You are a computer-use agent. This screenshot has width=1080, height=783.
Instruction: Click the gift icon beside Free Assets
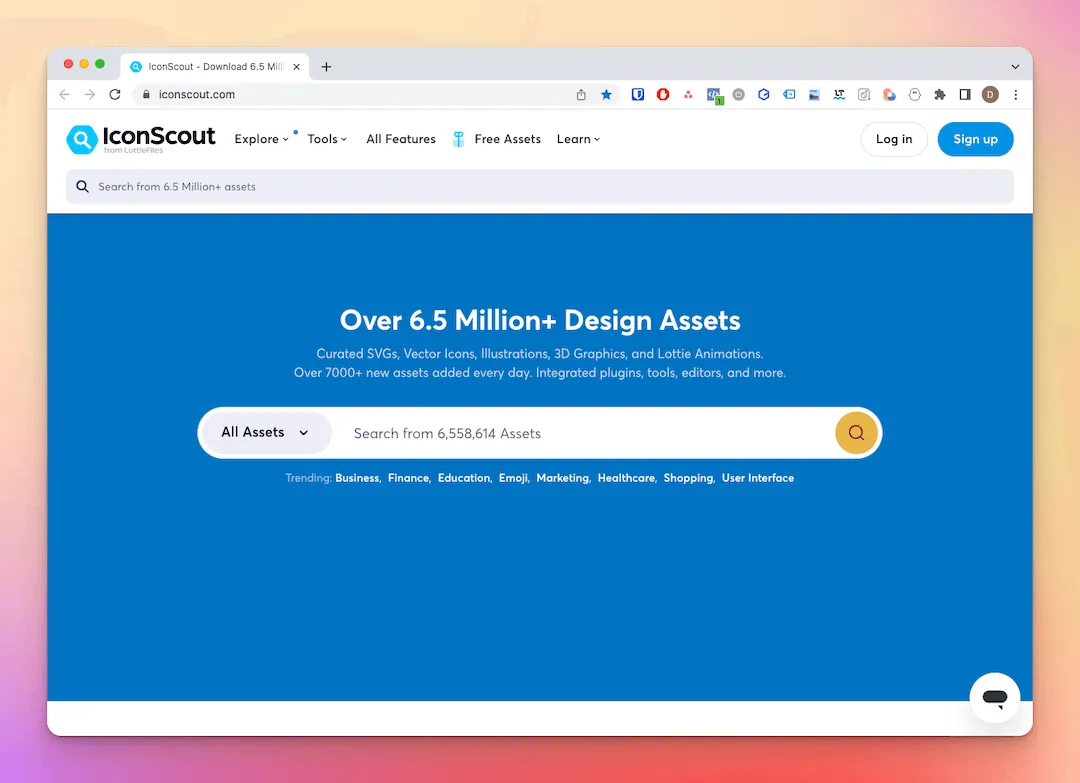click(458, 139)
